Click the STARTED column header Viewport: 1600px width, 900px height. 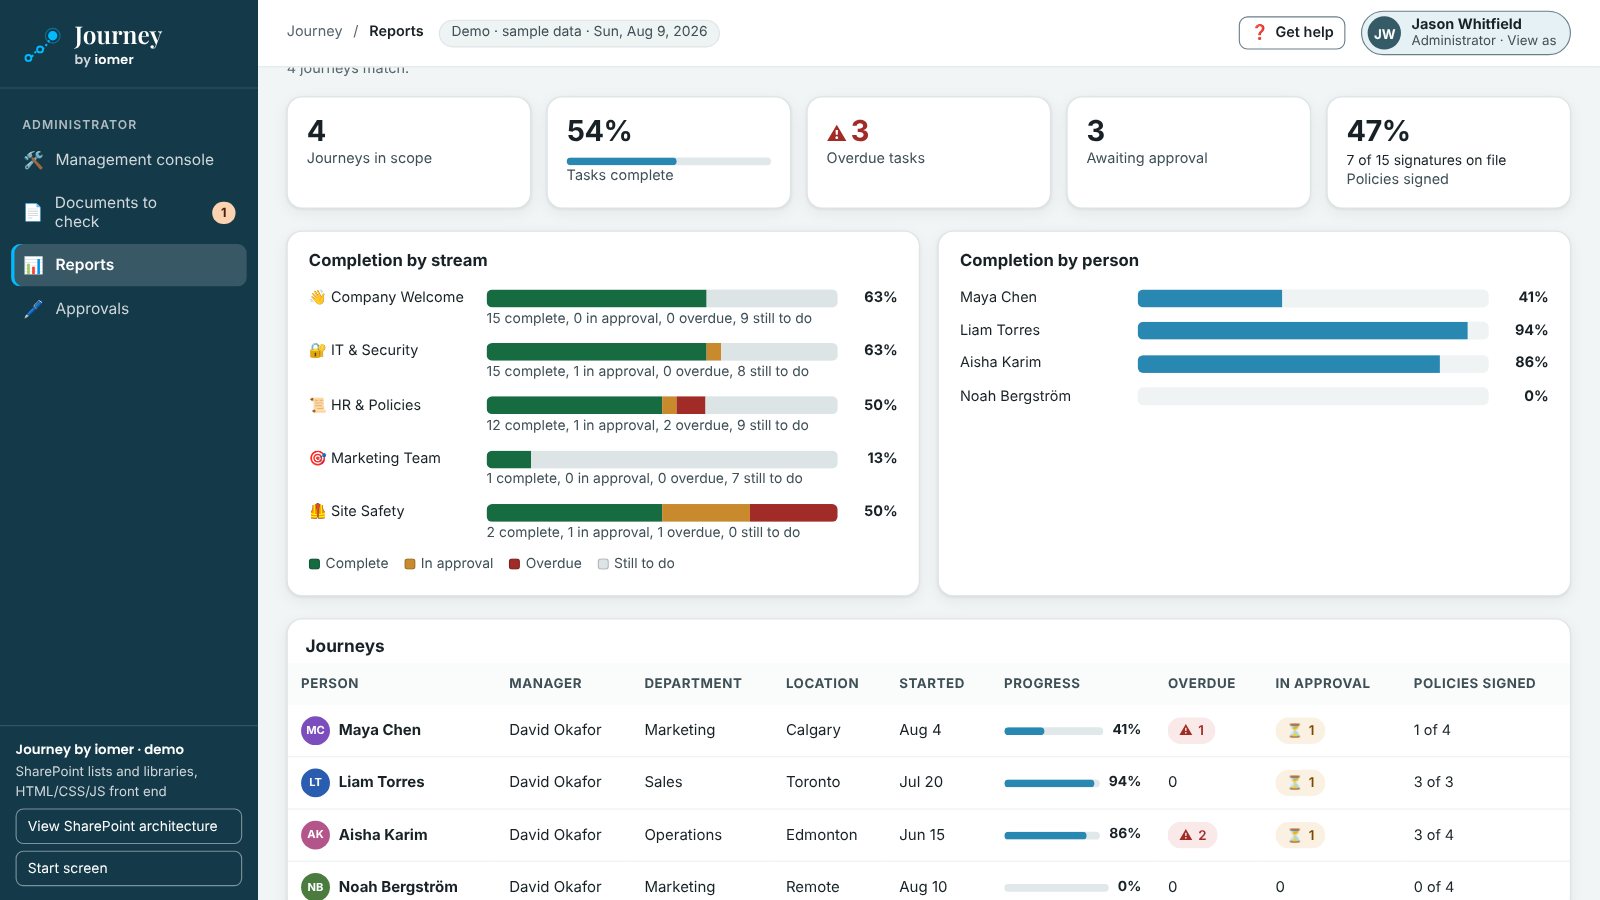pyautogui.click(x=932, y=684)
